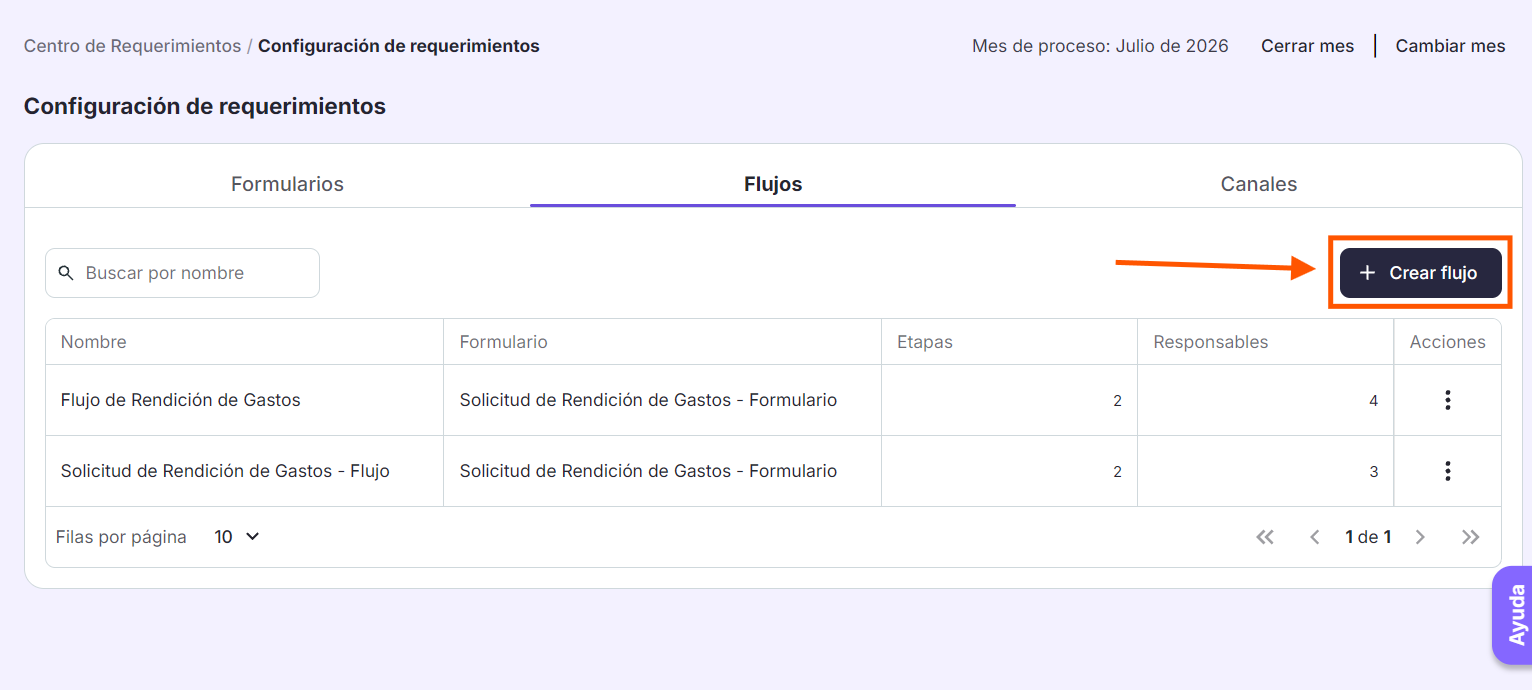
Task: Select the Flujo de Rendición de Gastos row name
Action: 180,400
